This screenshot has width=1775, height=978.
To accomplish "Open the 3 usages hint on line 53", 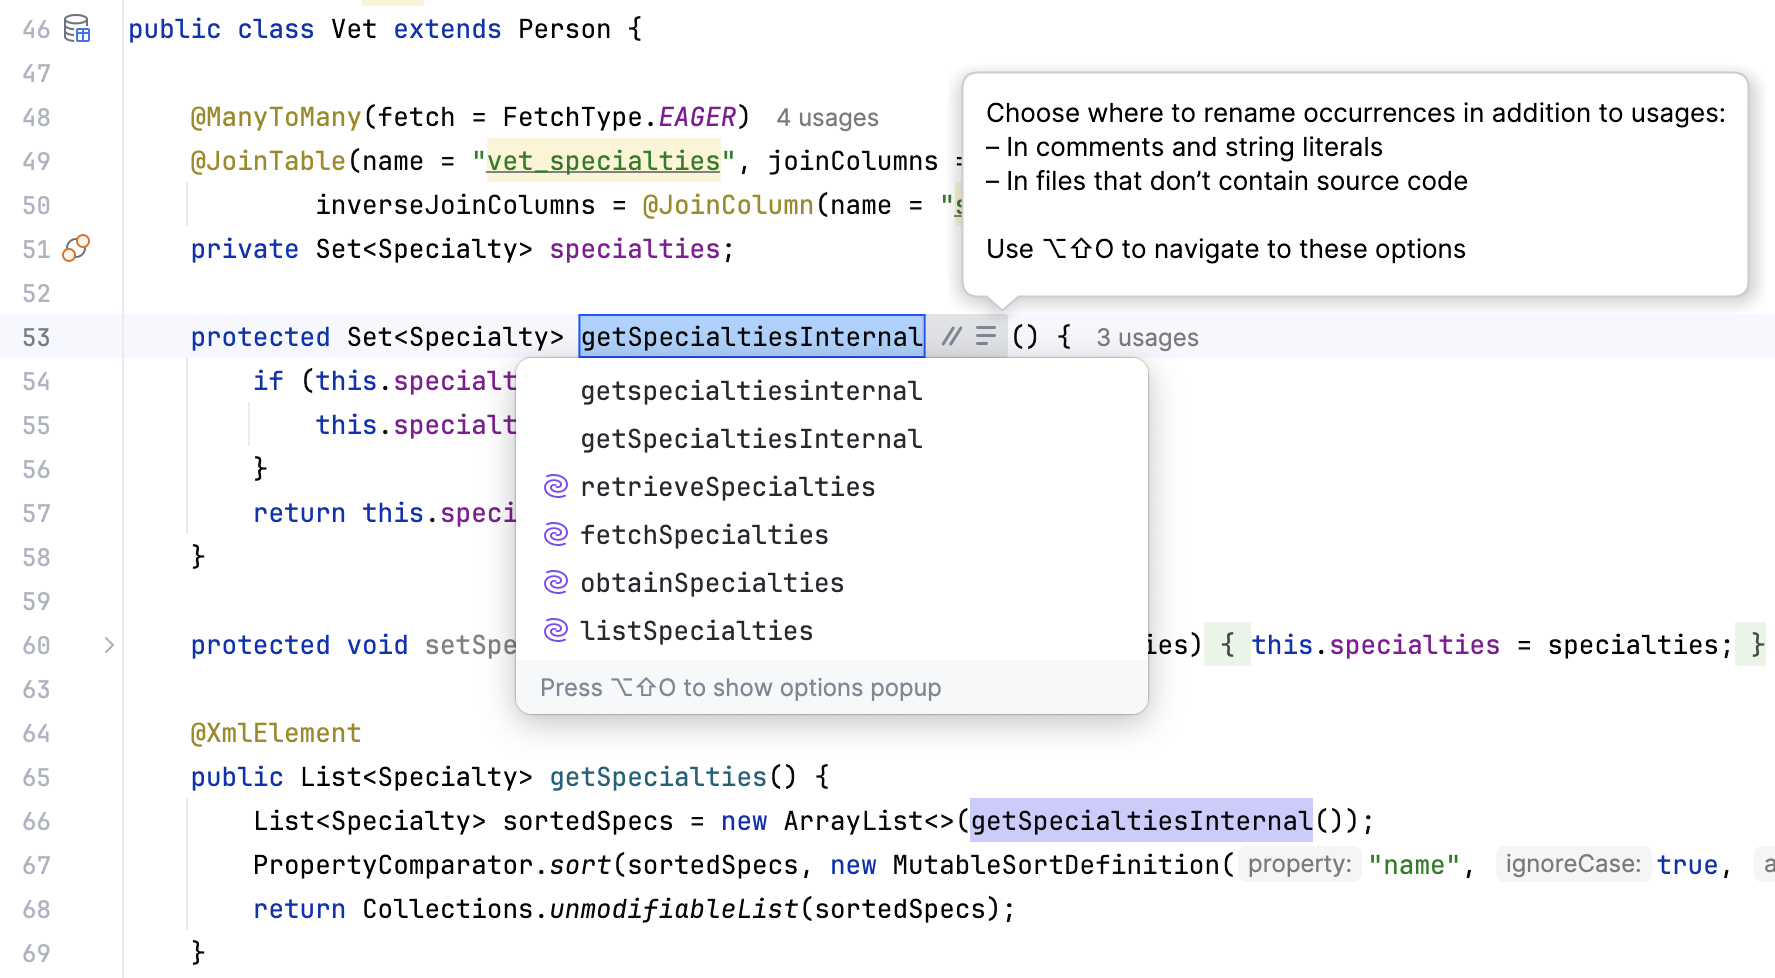I will pos(1147,337).
